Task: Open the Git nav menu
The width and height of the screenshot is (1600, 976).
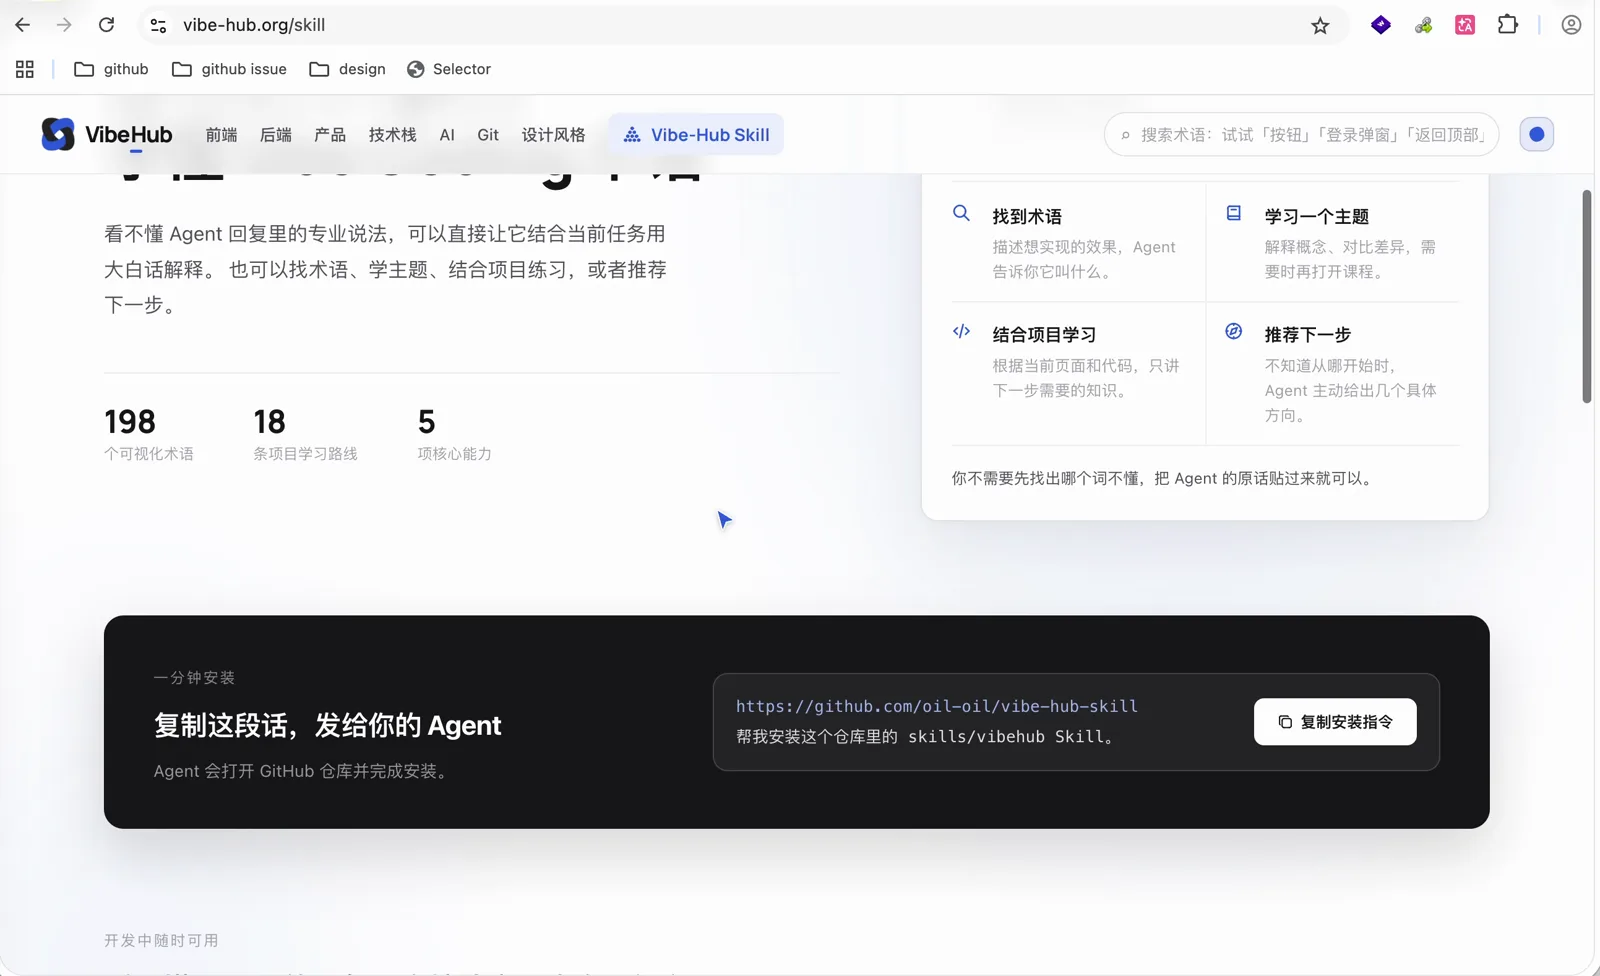Action: (x=488, y=135)
